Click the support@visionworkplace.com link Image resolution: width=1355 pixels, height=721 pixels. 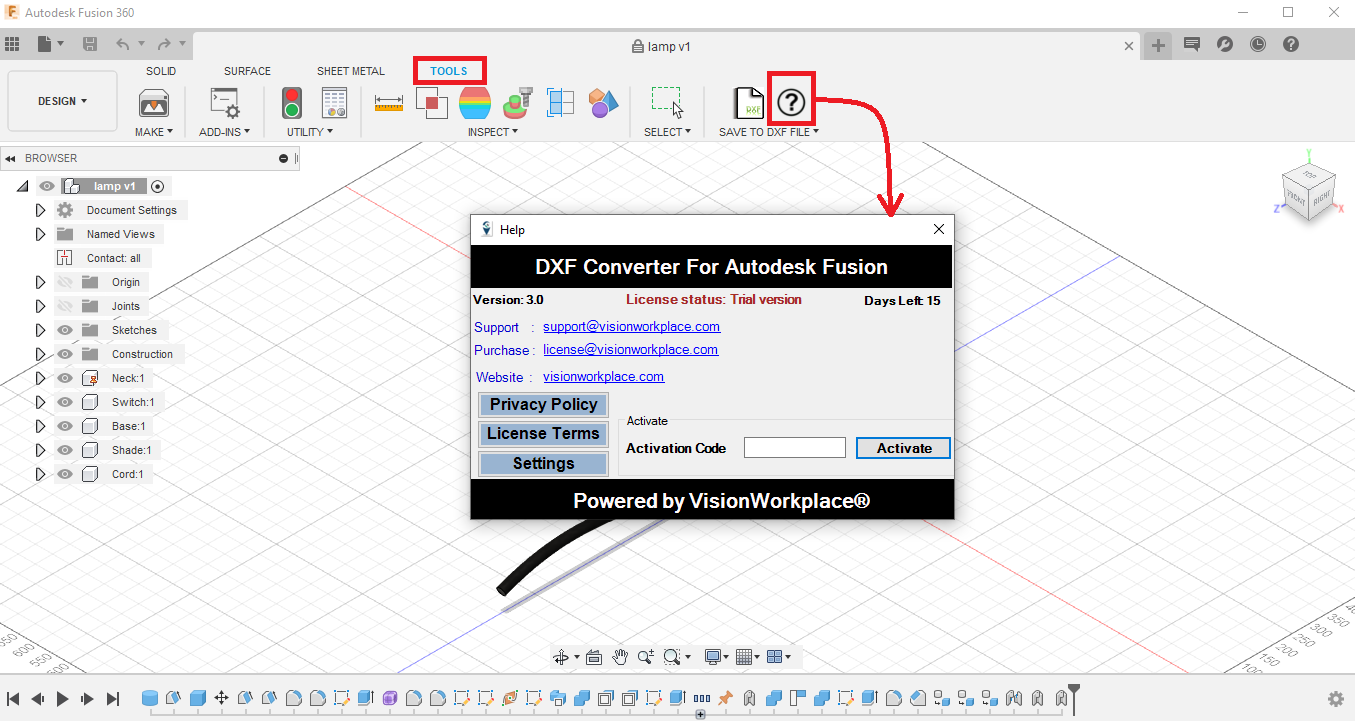[631, 327]
